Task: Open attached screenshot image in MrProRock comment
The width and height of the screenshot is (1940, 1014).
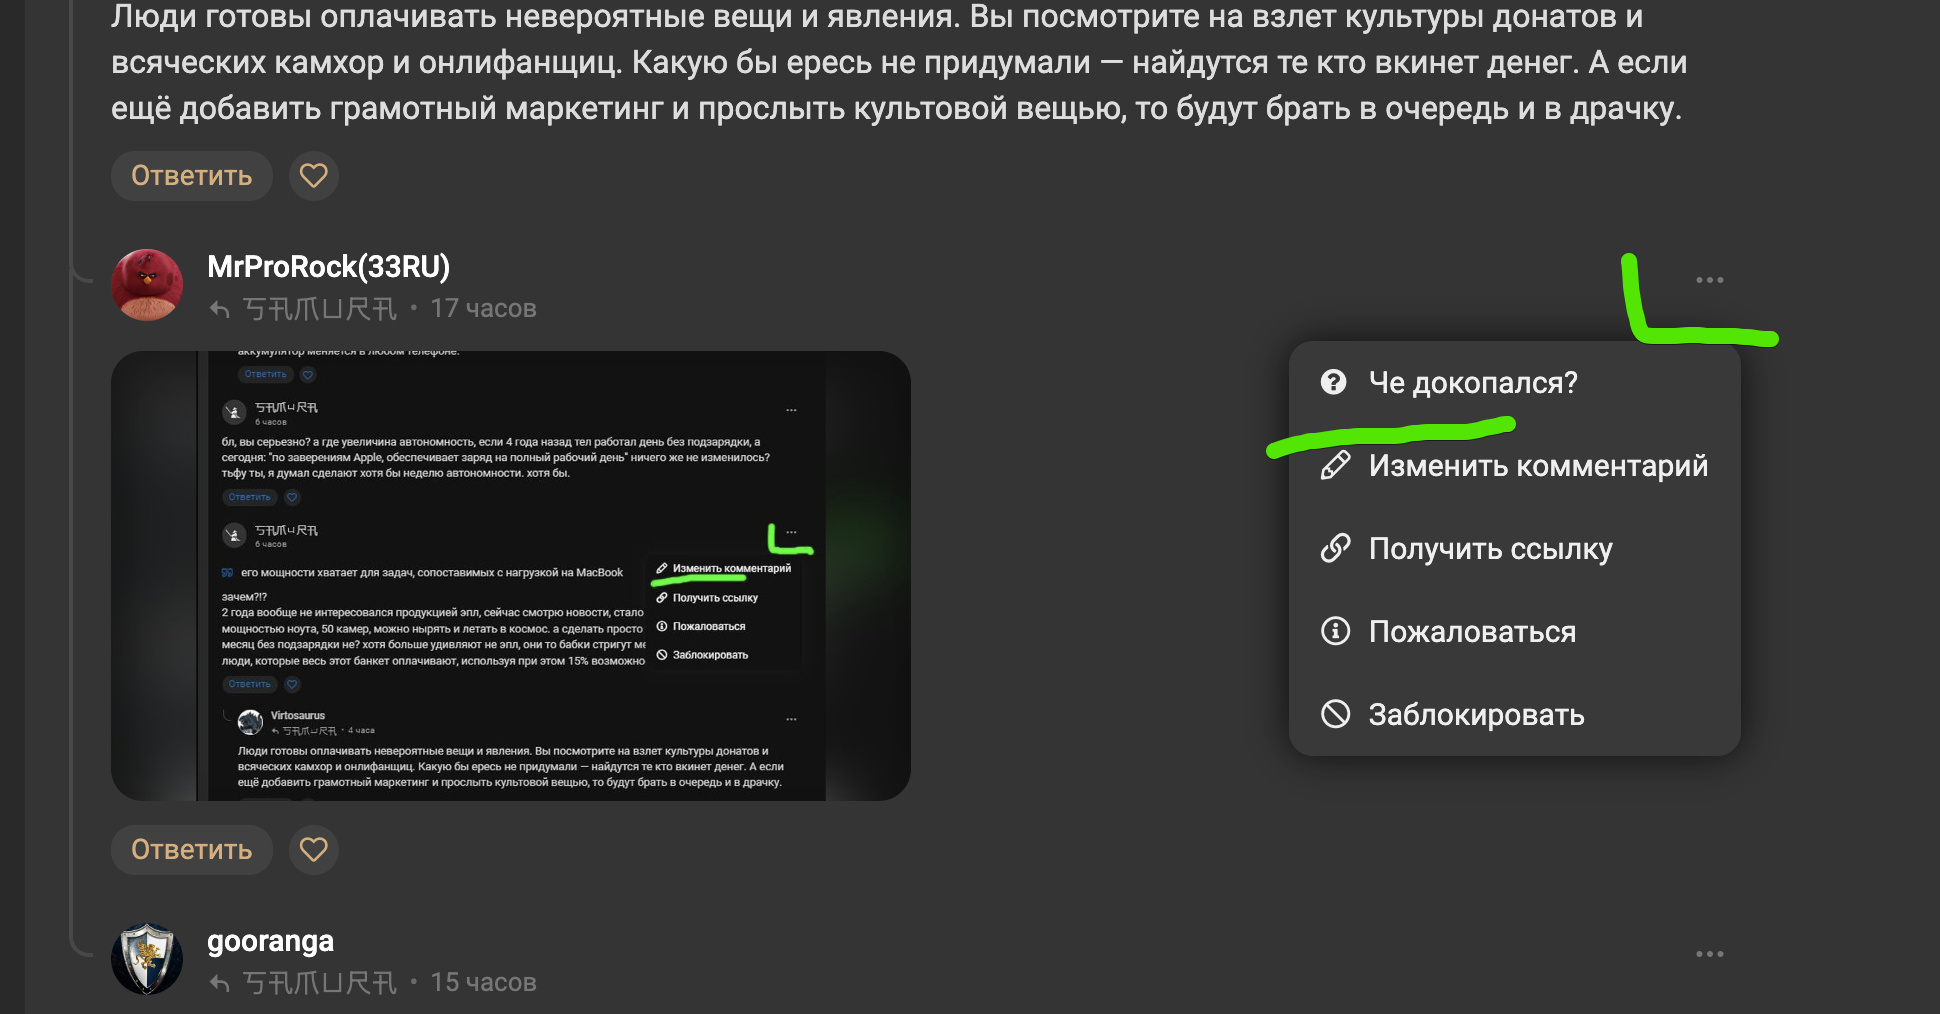Action: click(510, 575)
